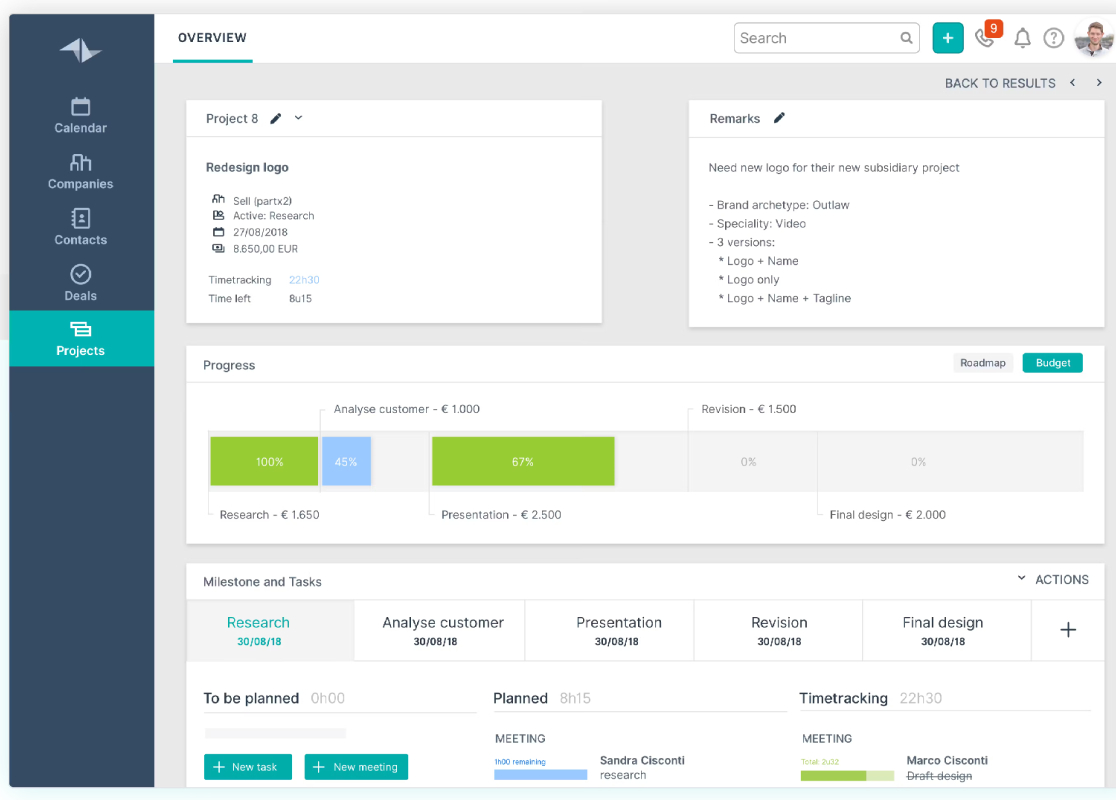Open the Deals section
1116x800 pixels.
click(x=80, y=283)
